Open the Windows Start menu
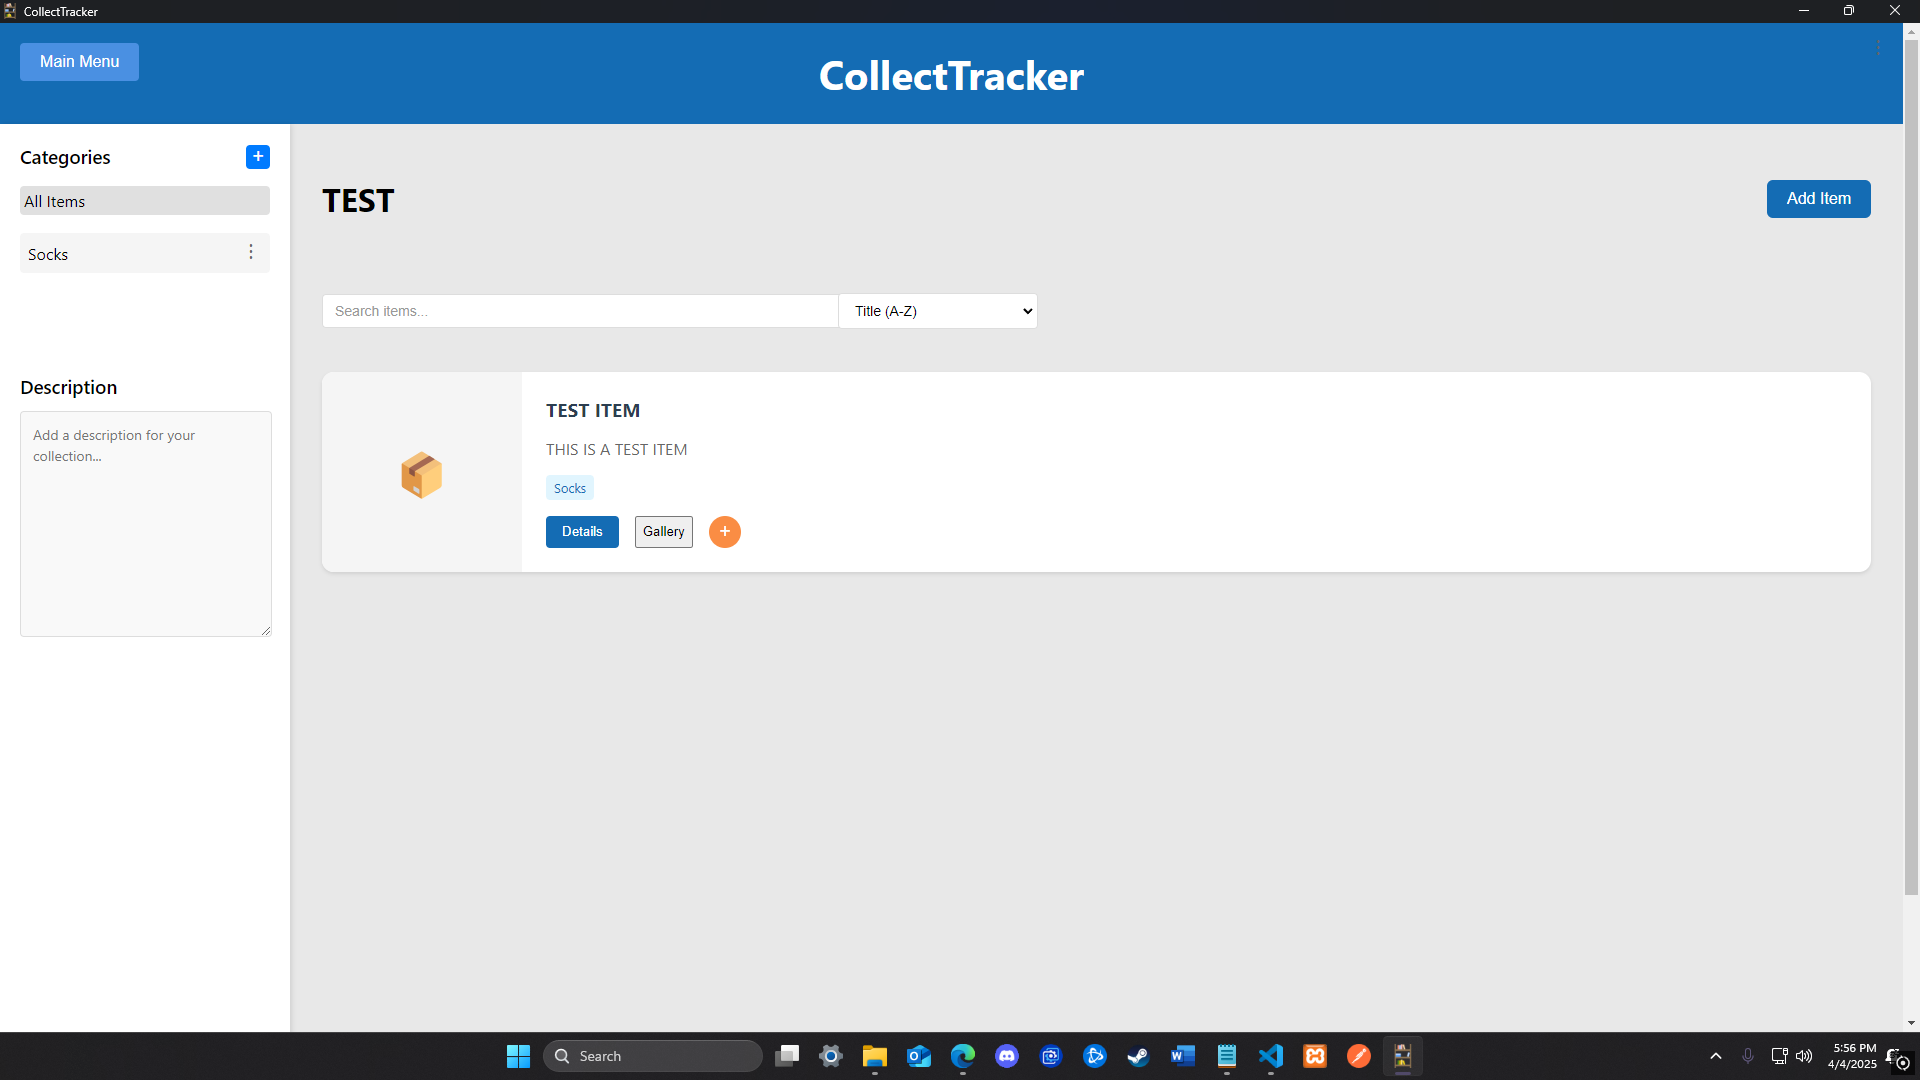Screen dimensions: 1920x1080 (x=518, y=1056)
